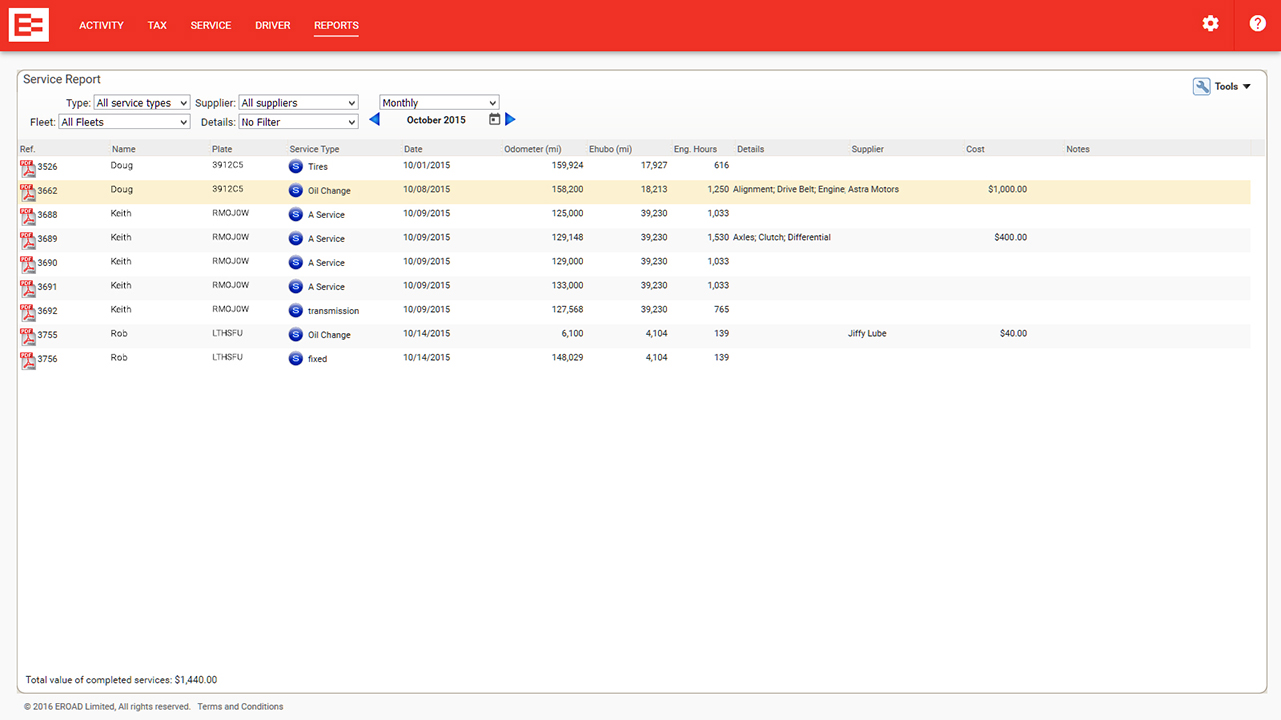Open PDF icon for service ref 3526
Screen dimensions: 1281x720
click(28, 167)
